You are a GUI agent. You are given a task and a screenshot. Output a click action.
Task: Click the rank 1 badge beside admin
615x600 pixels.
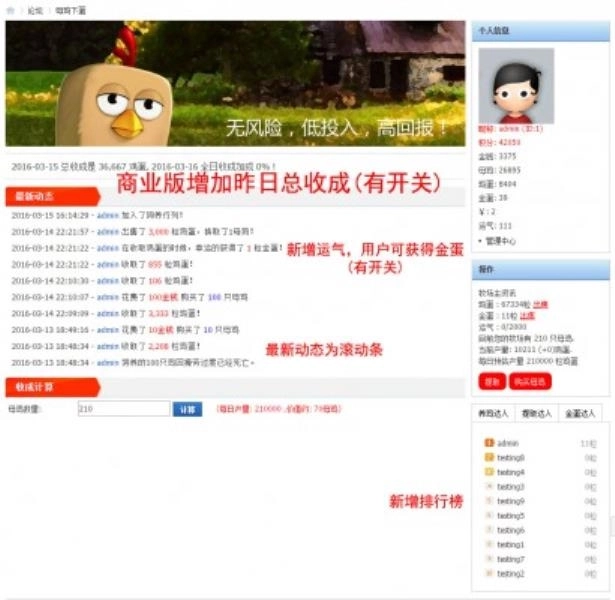[x=489, y=443]
